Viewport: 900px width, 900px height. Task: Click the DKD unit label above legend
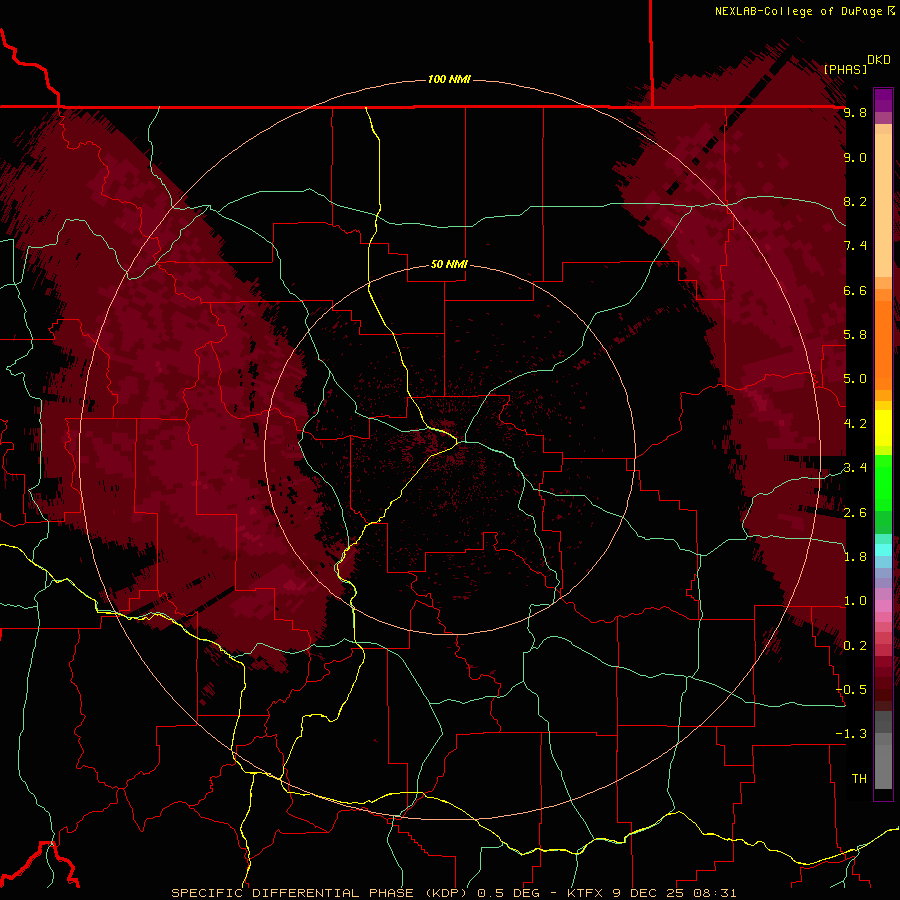879,60
